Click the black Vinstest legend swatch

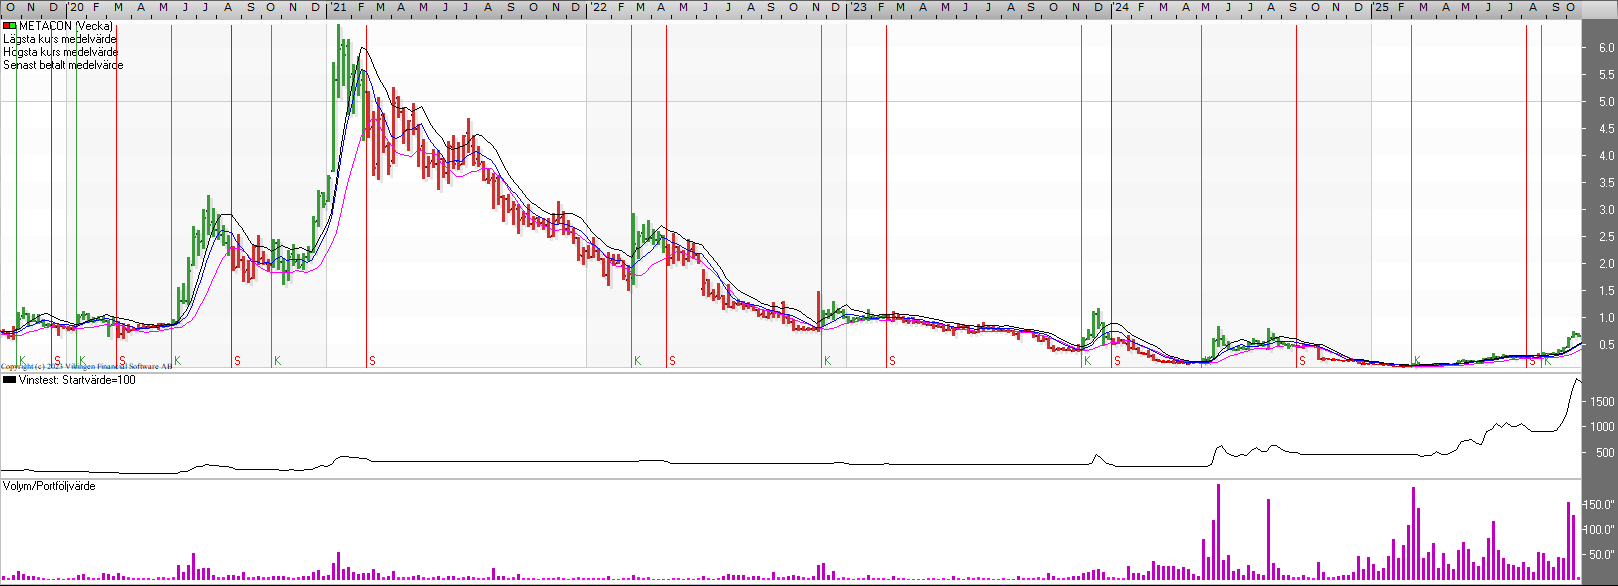pyautogui.click(x=10, y=380)
